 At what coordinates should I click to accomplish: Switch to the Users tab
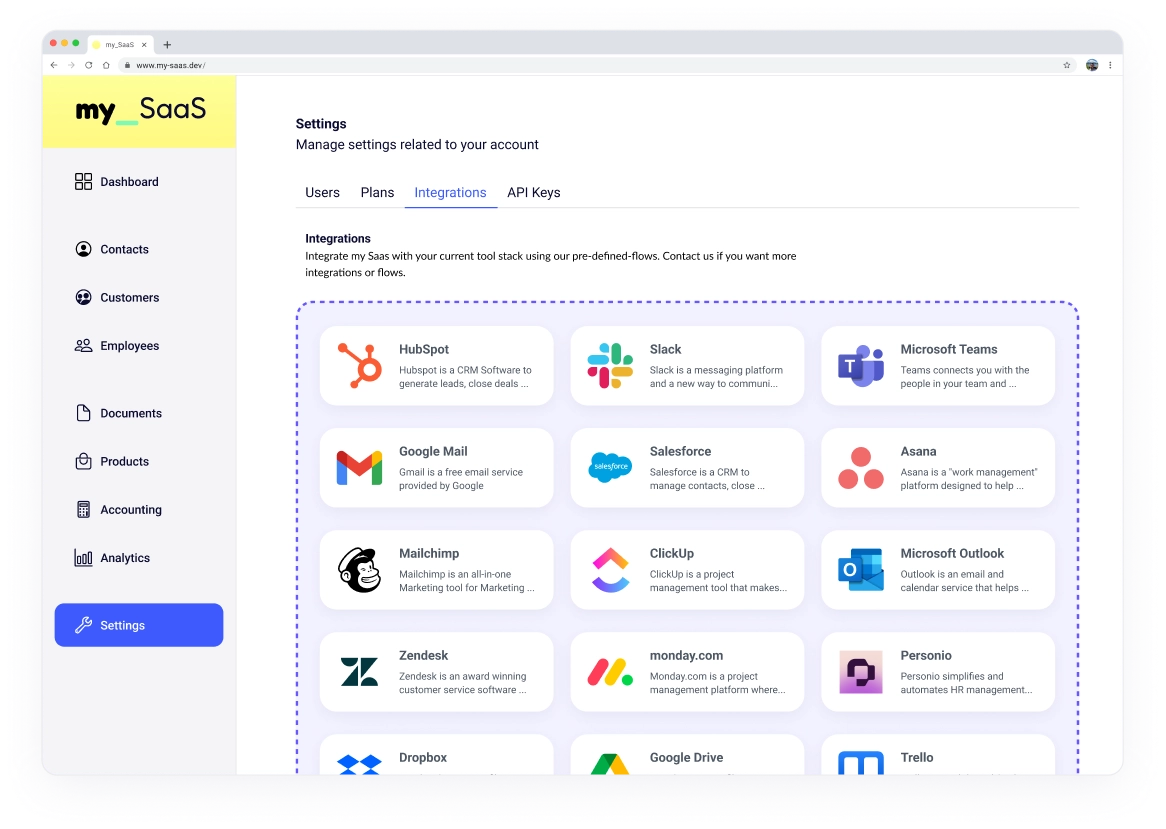(322, 192)
